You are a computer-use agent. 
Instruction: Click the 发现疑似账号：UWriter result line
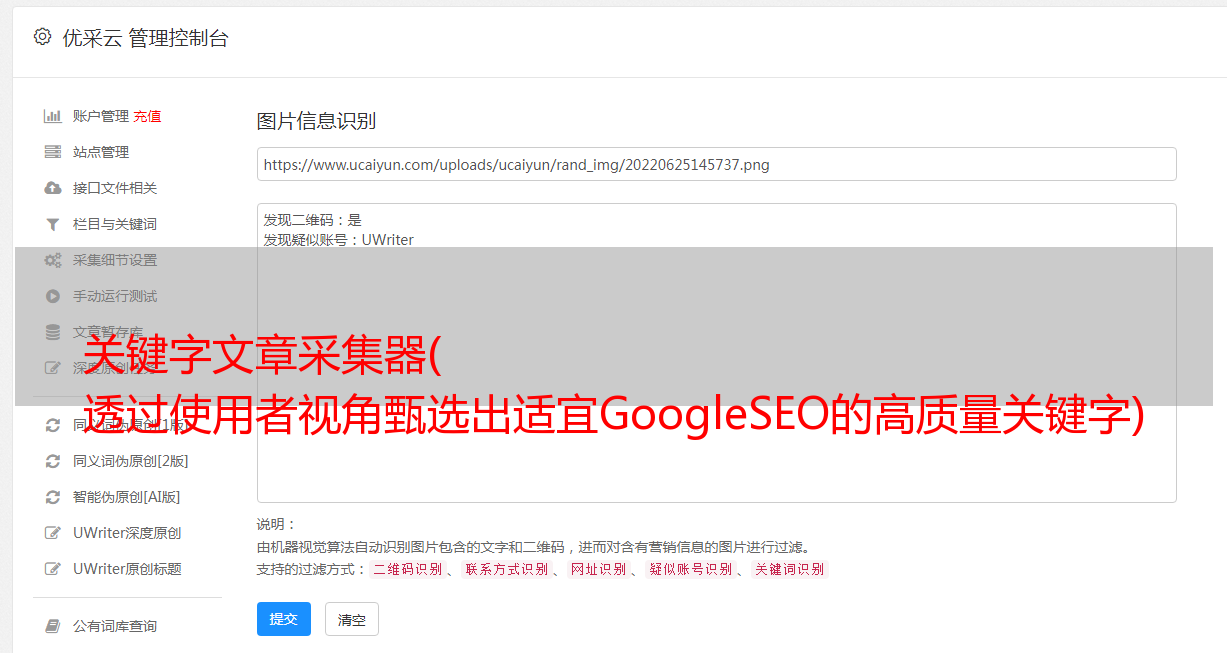(339, 240)
